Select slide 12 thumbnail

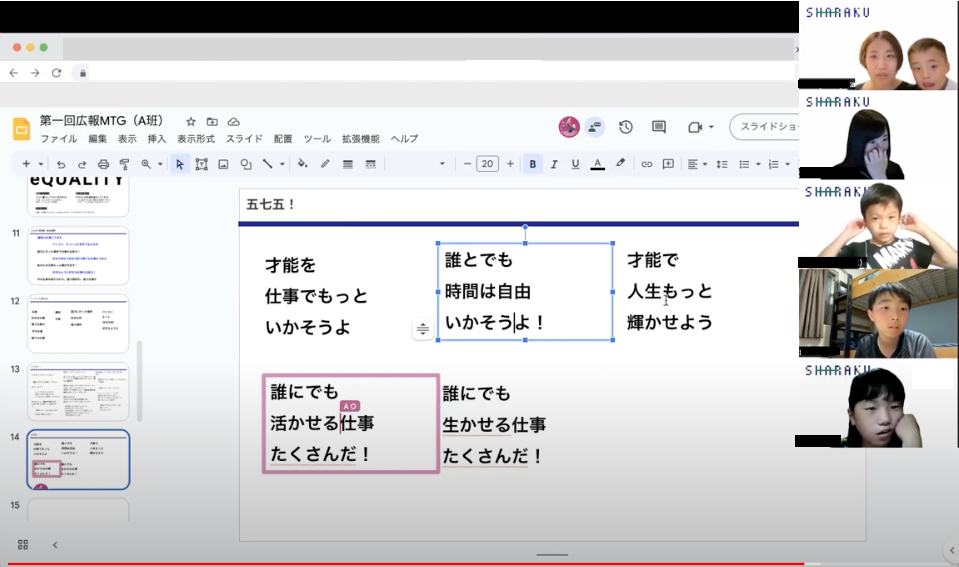tap(78, 324)
